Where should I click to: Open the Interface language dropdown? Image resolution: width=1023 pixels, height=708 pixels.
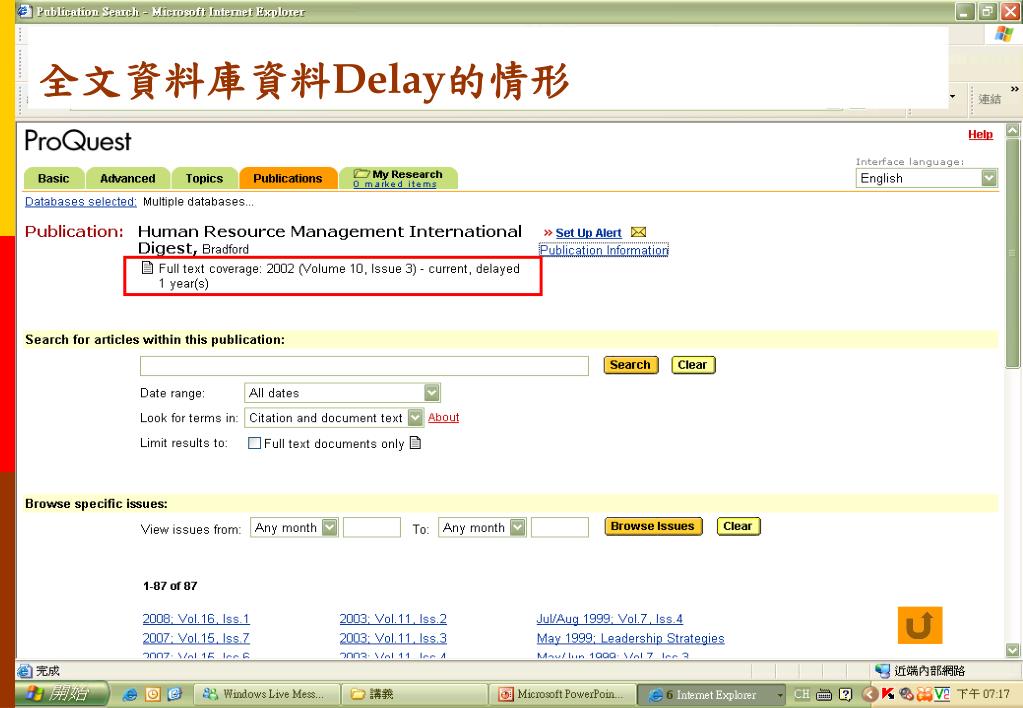(x=989, y=177)
